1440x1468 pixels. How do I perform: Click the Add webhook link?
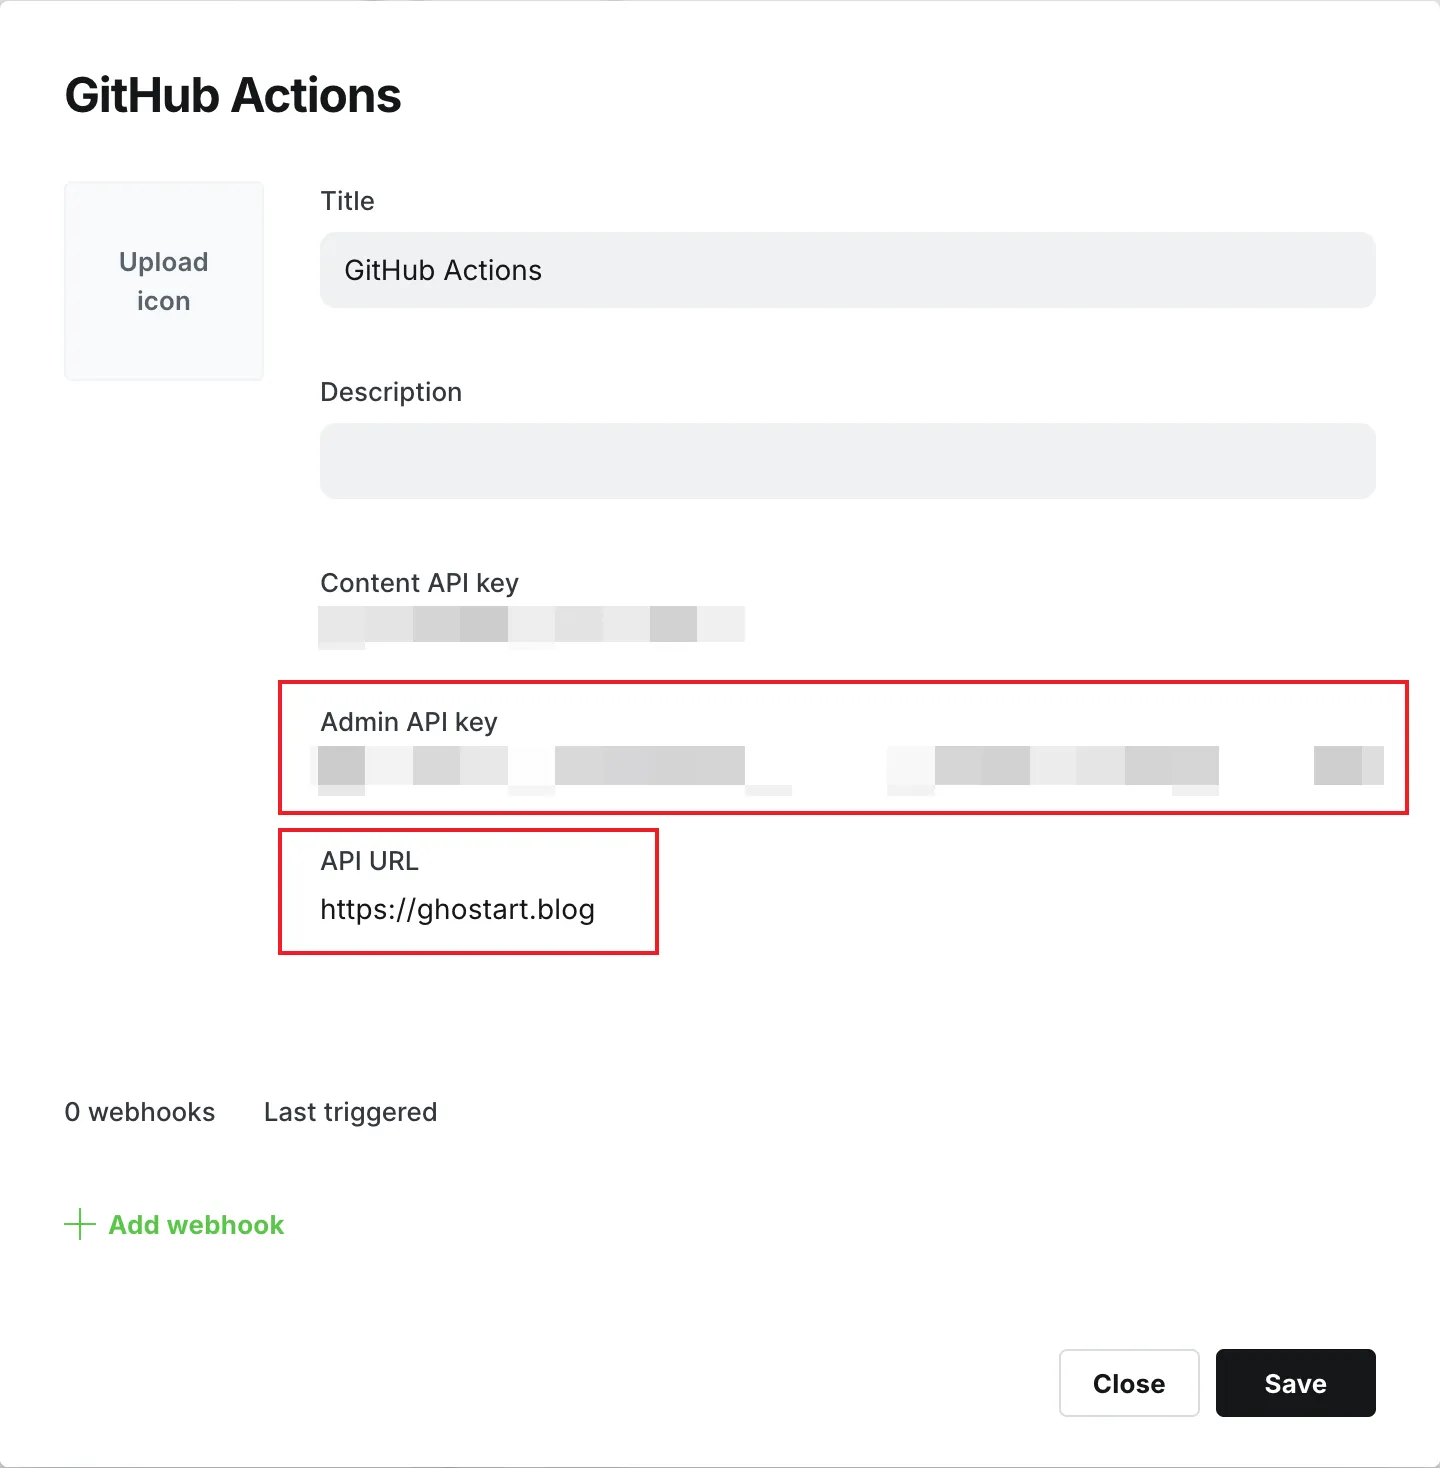click(195, 1225)
